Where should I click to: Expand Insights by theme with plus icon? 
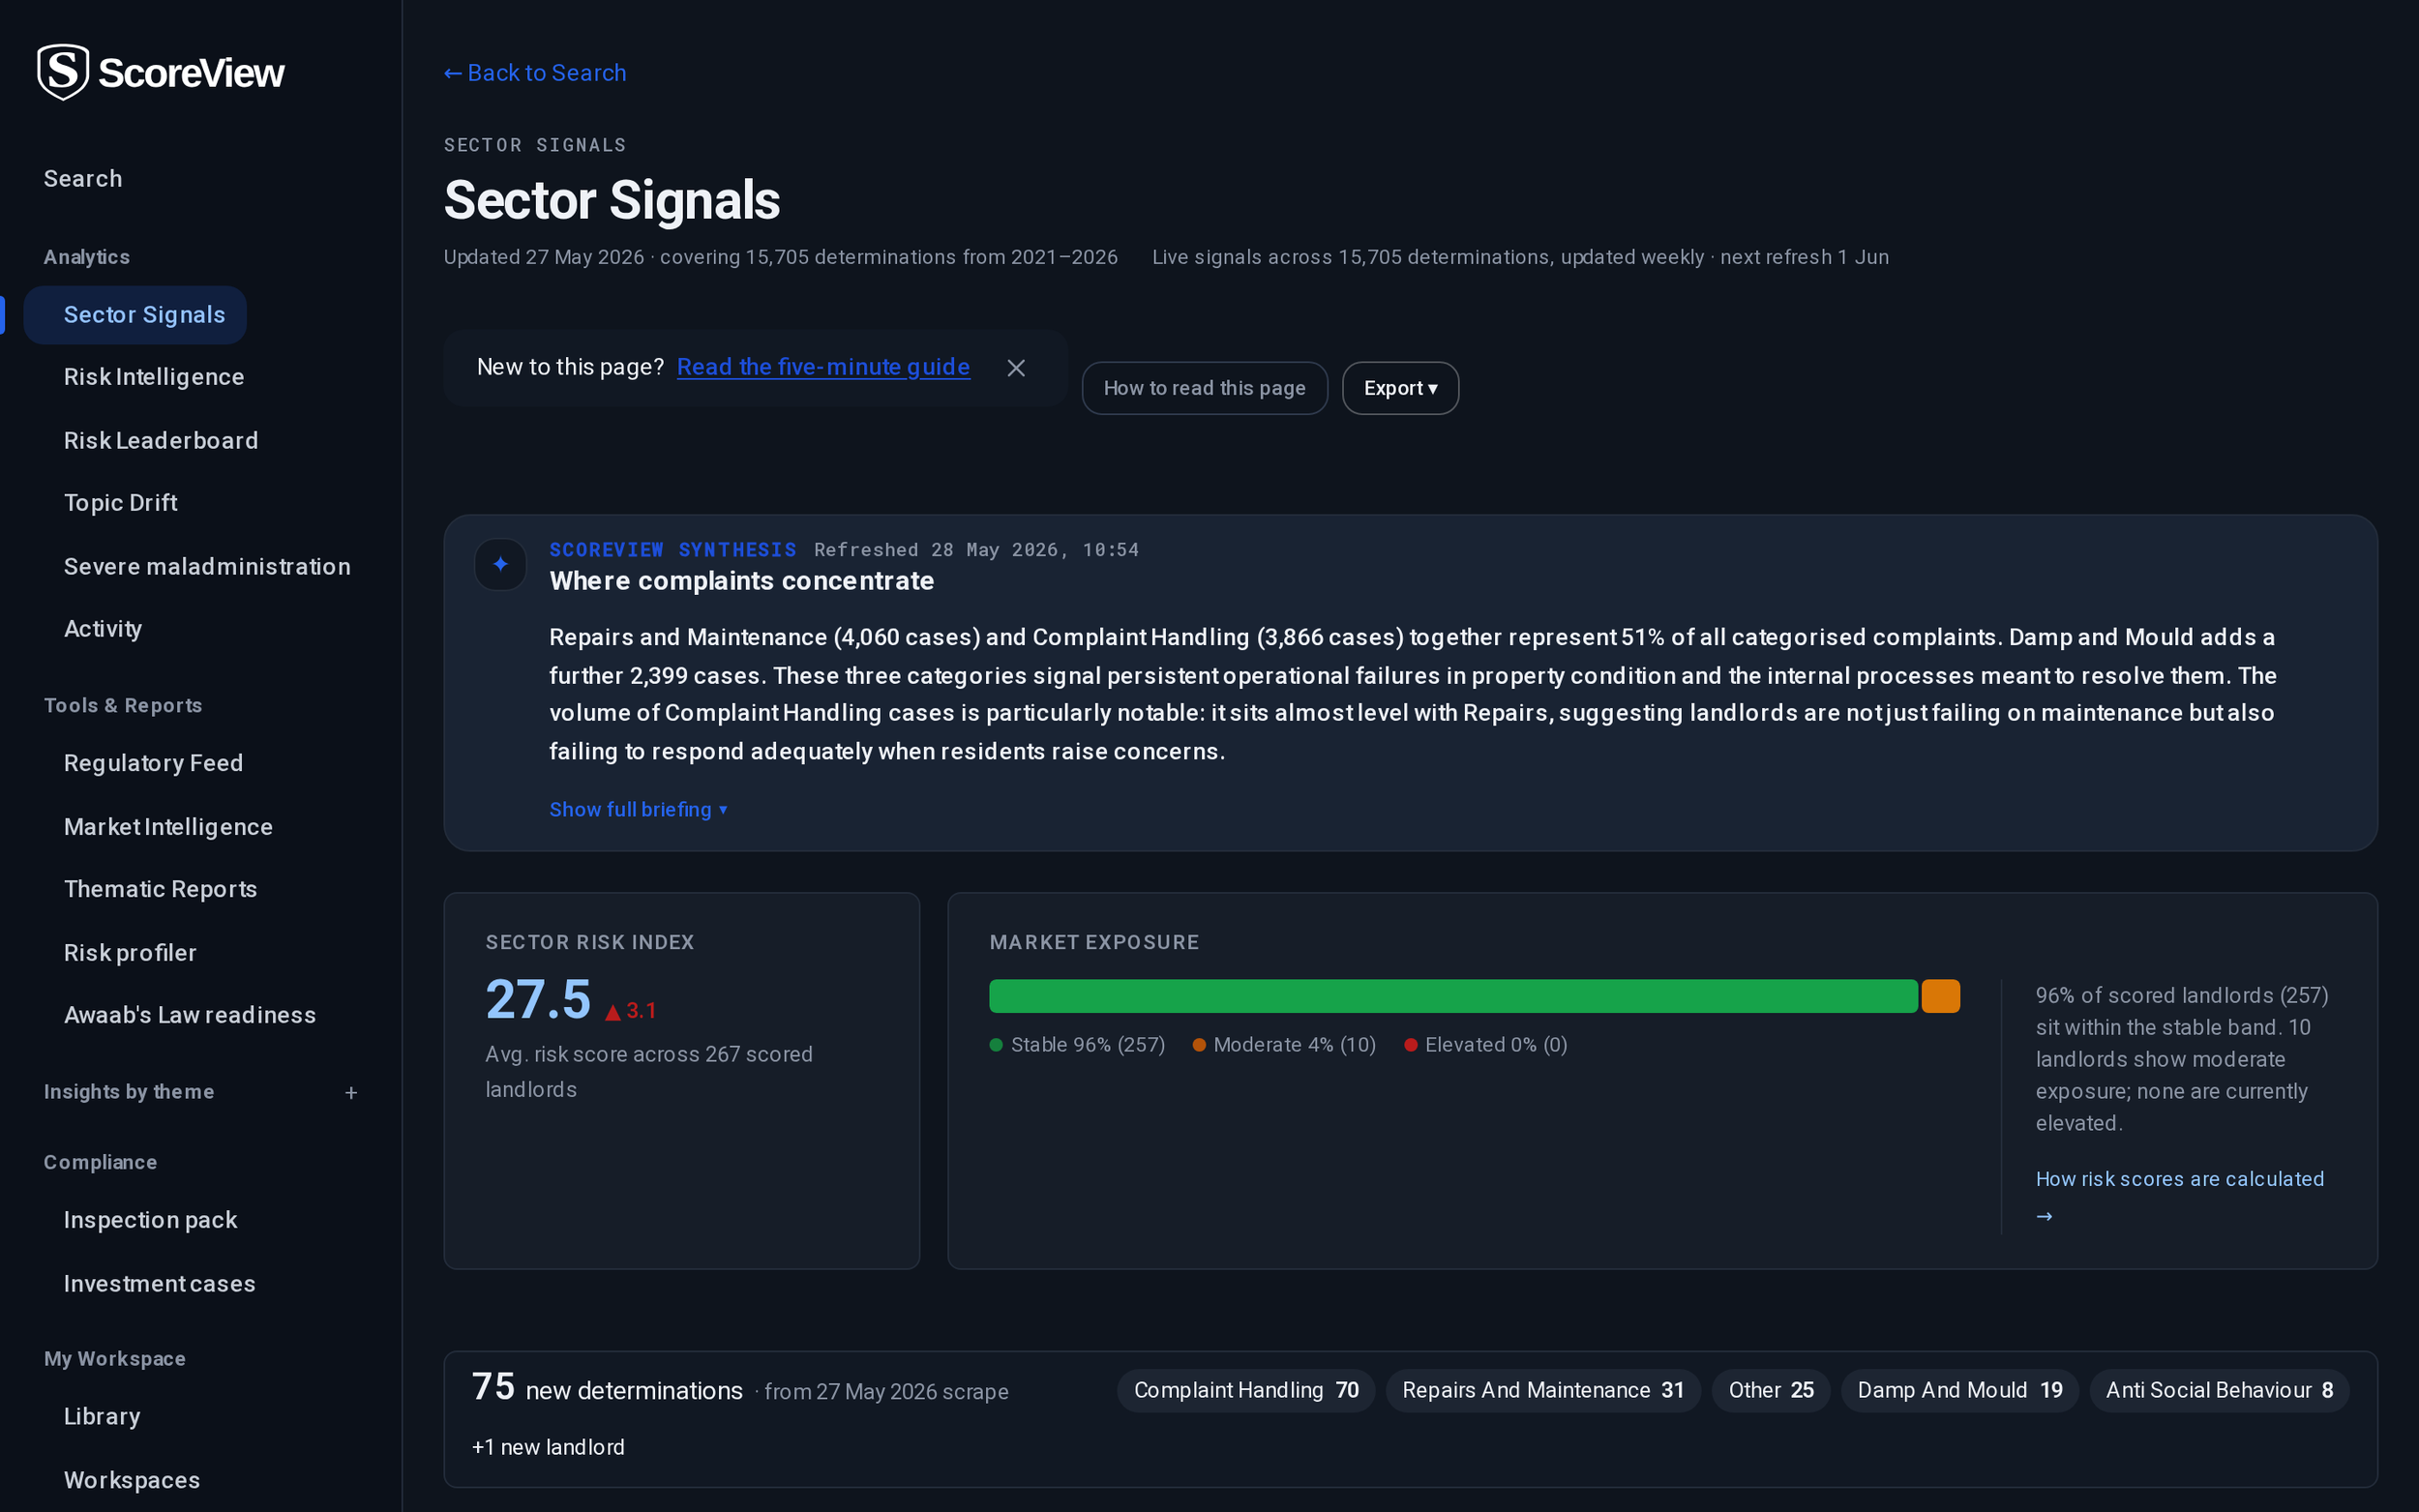(x=351, y=1093)
